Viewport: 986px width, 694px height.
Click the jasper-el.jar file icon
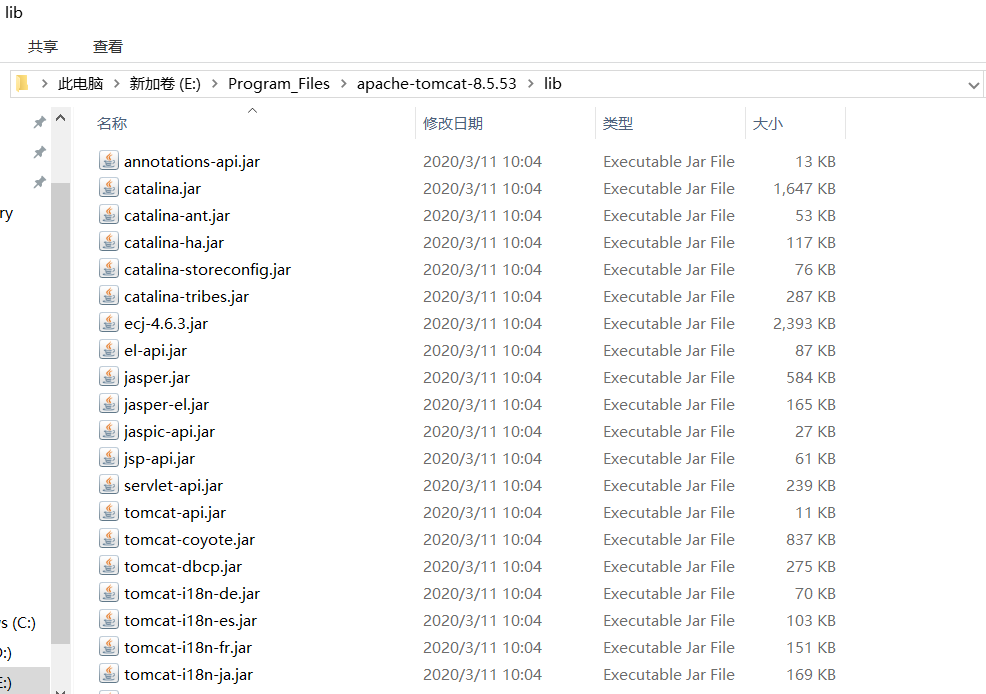point(109,404)
